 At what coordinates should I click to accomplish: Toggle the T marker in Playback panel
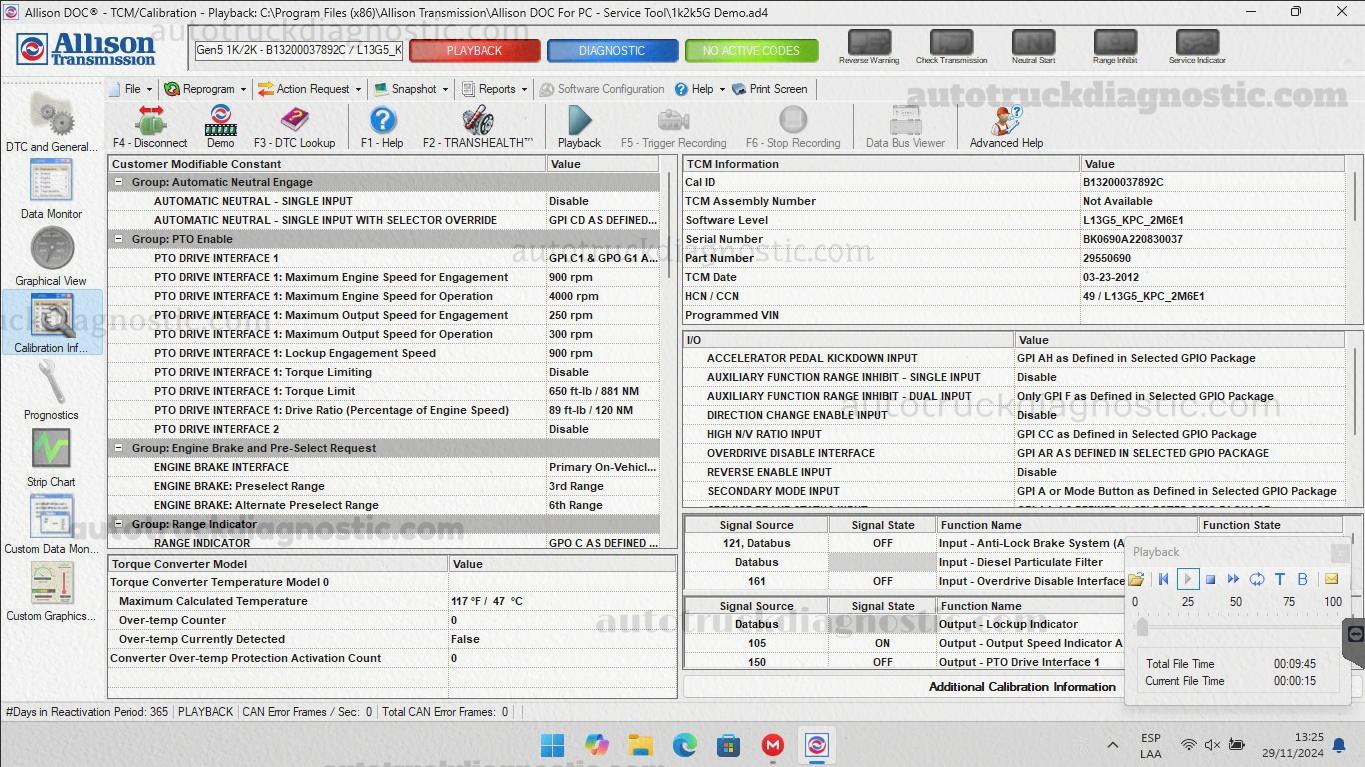pyautogui.click(x=1278, y=578)
